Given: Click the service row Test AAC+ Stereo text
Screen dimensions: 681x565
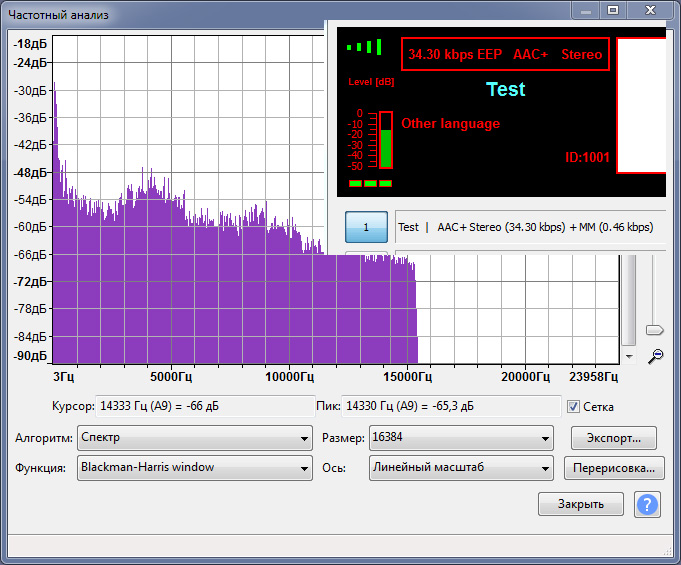Looking at the screenshot, I should tap(526, 227).
